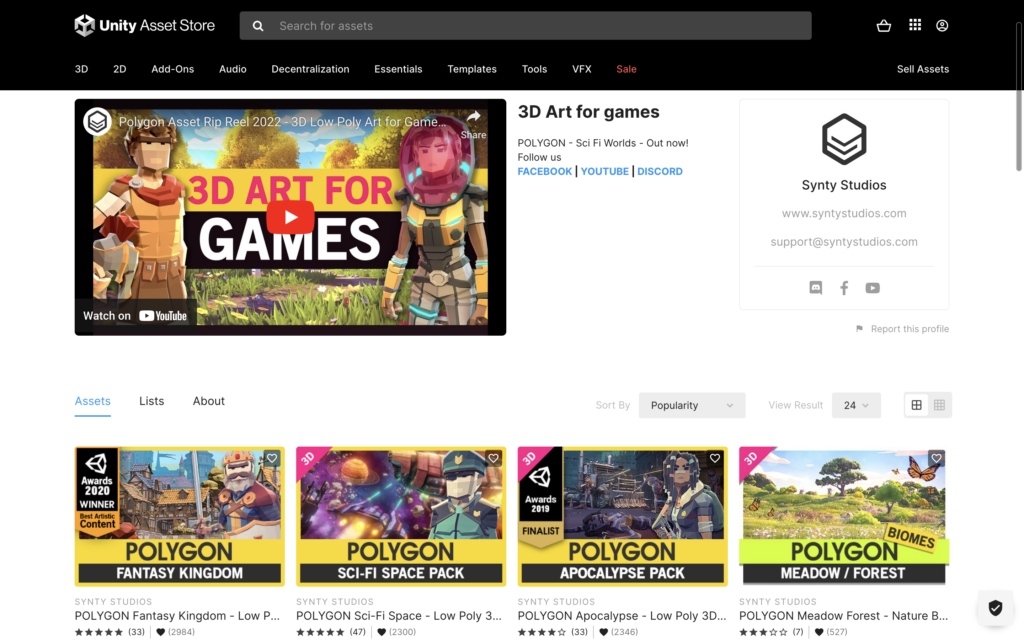Expand the Sort By Popularity dropdown

pos(691,405)
